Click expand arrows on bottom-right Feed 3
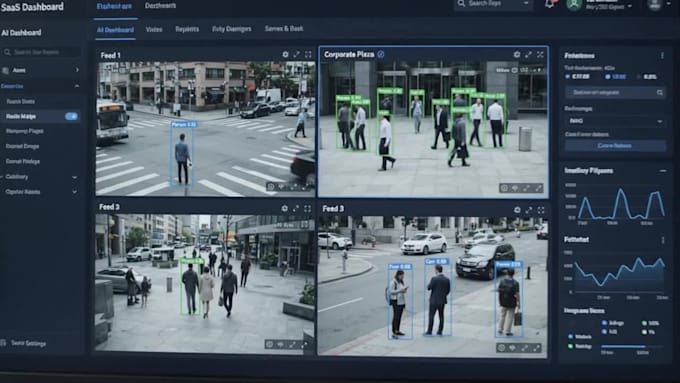The width and height of the screenshot is (680, 383). (x=529, y=210)
